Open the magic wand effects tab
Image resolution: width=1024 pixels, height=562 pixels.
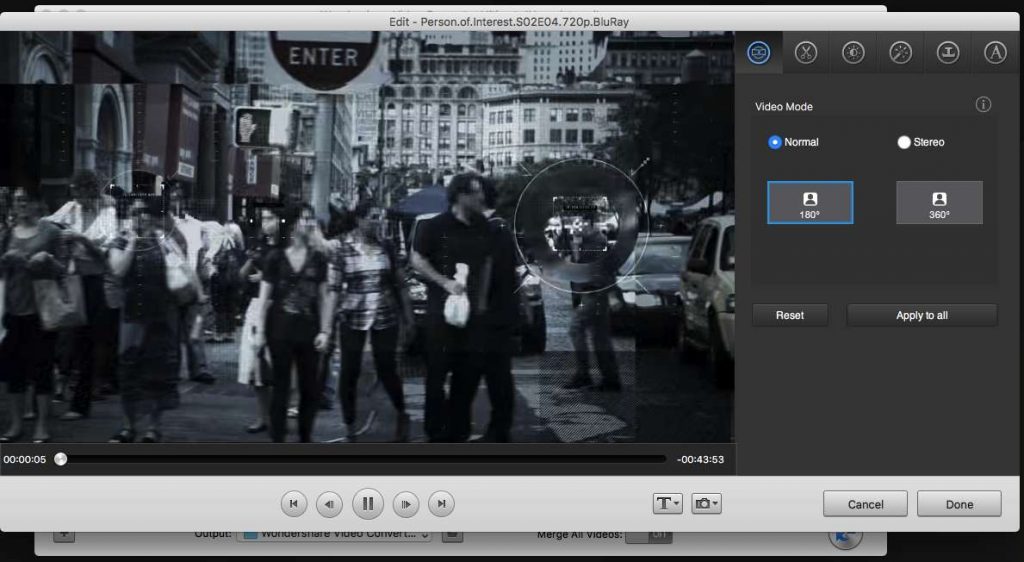coord(900,53)
